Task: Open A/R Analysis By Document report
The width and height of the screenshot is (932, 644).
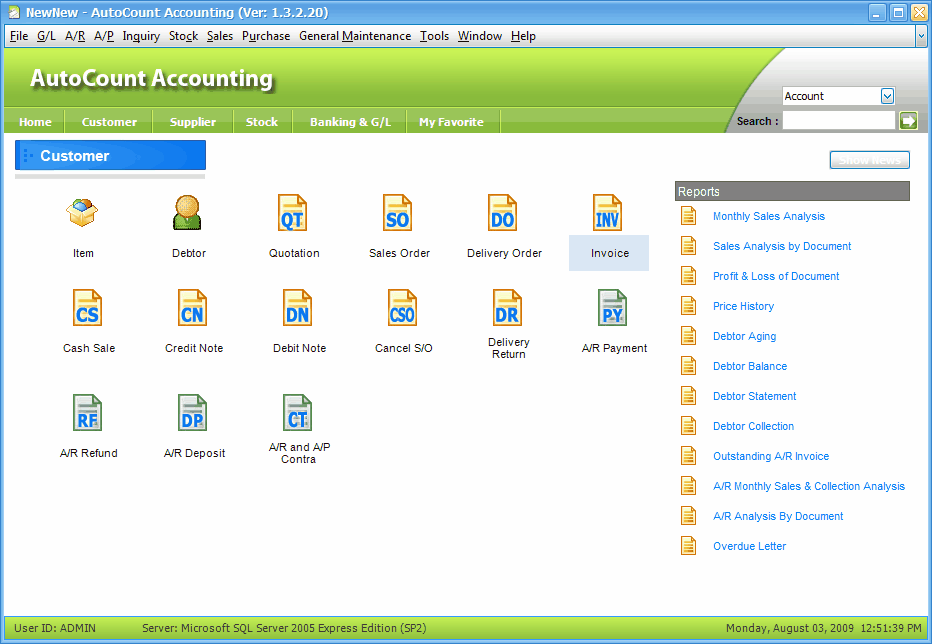Action: 777,516
